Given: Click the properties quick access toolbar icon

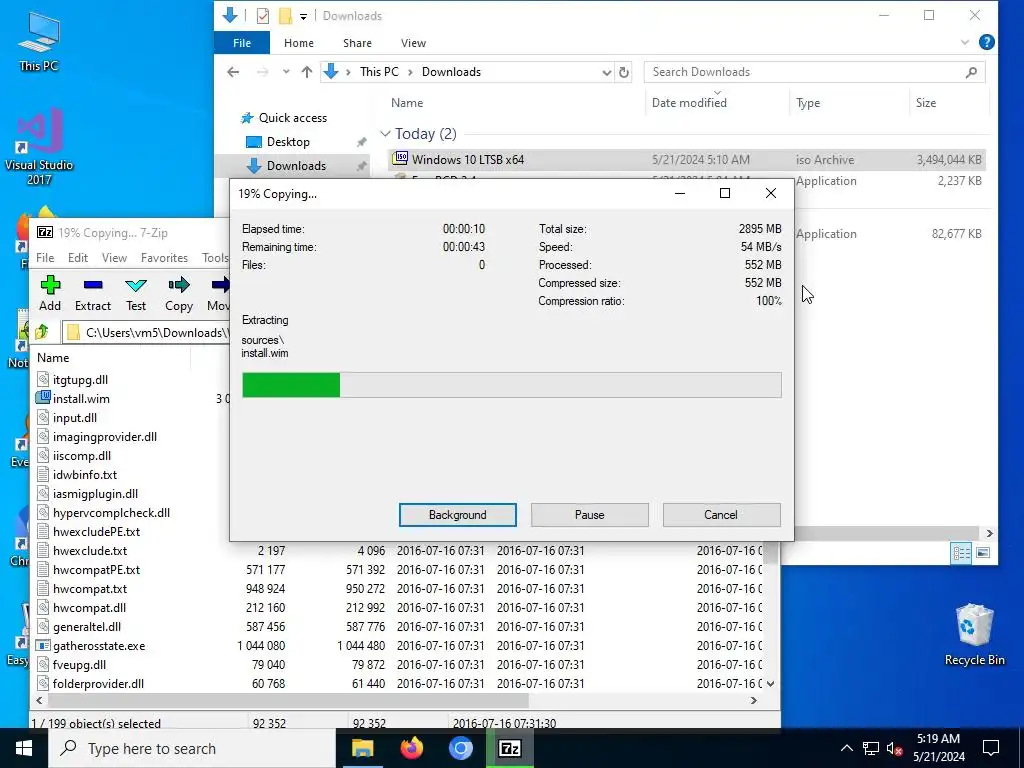Looking at the screenshot, I should tap(263, 16).
